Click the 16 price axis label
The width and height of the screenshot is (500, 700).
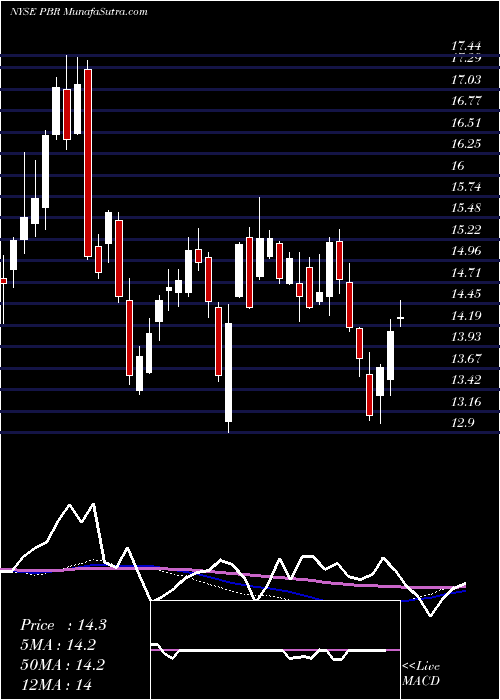coord(458,166)
